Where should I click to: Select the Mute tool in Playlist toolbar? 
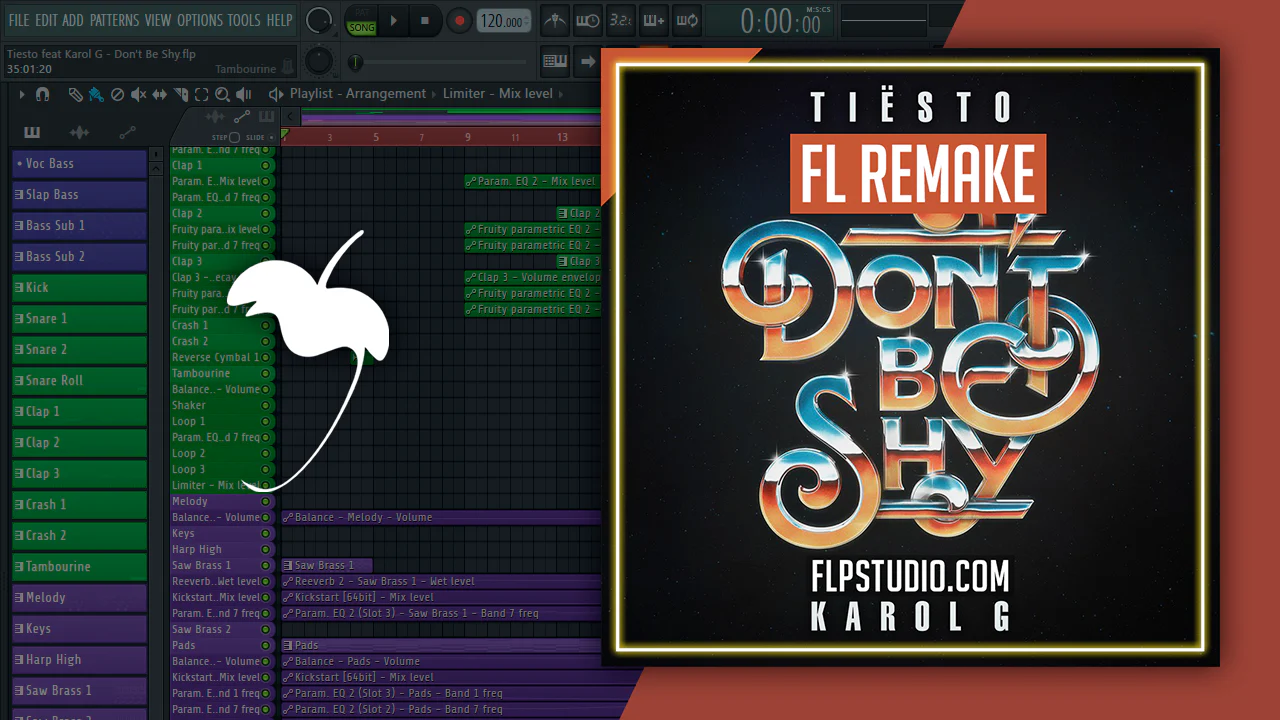coord(138,94)
